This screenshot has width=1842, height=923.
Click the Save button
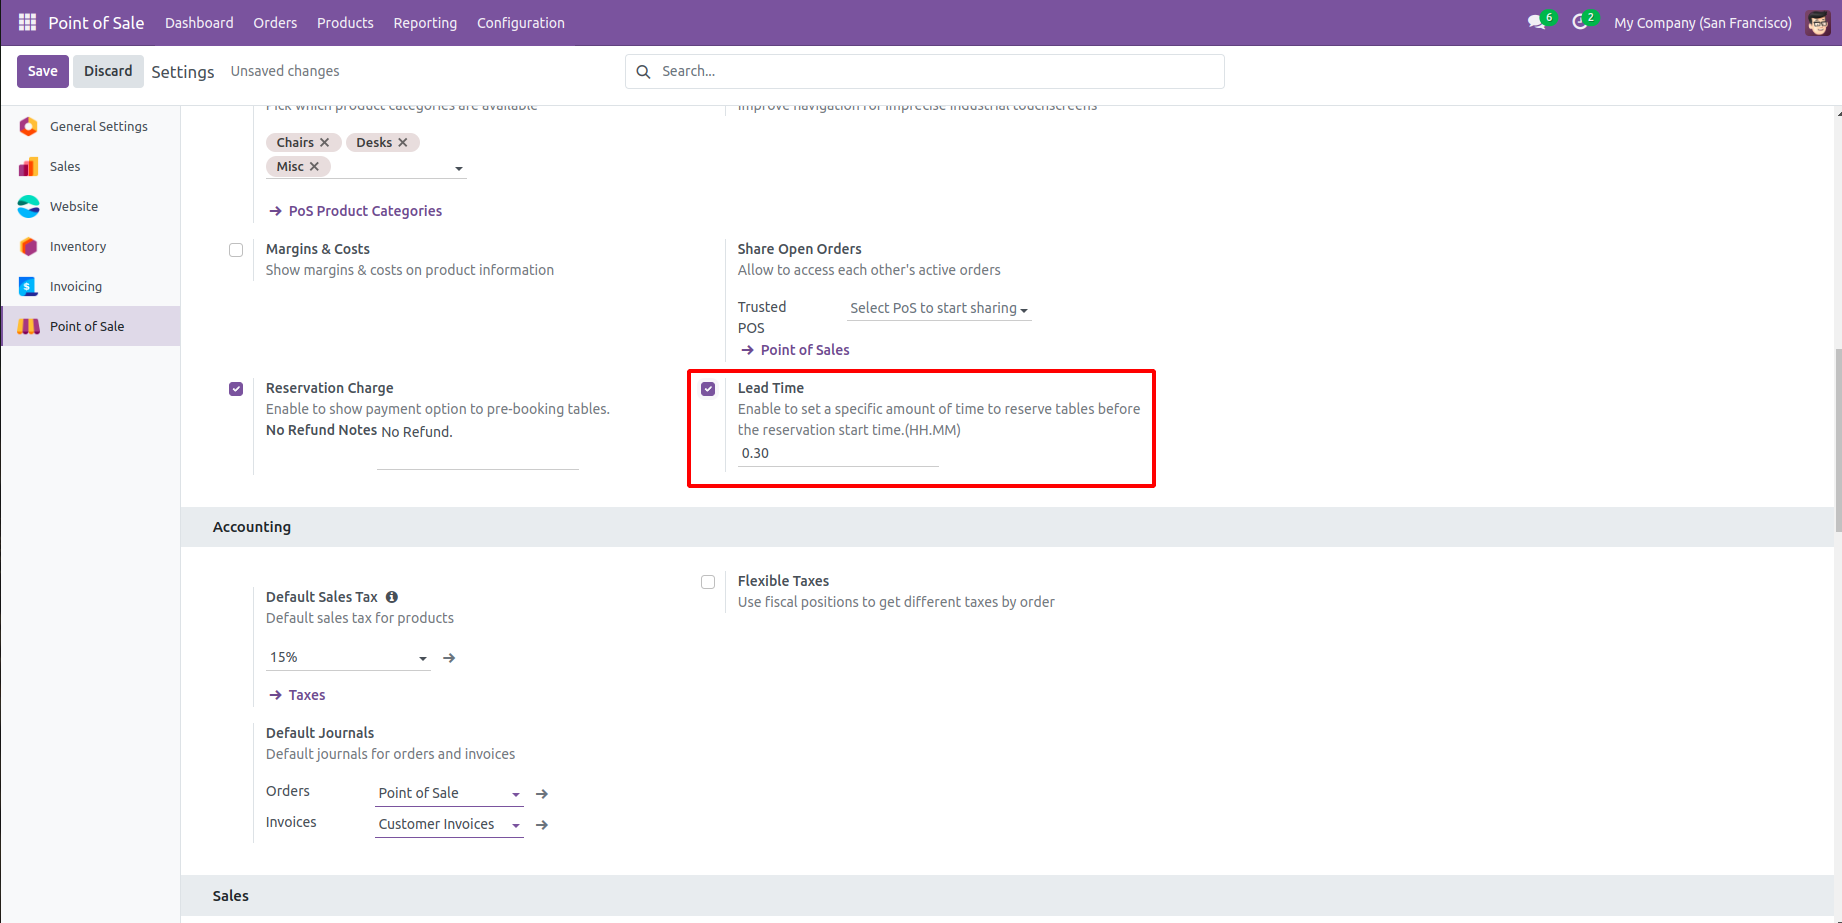pos(43,71)
